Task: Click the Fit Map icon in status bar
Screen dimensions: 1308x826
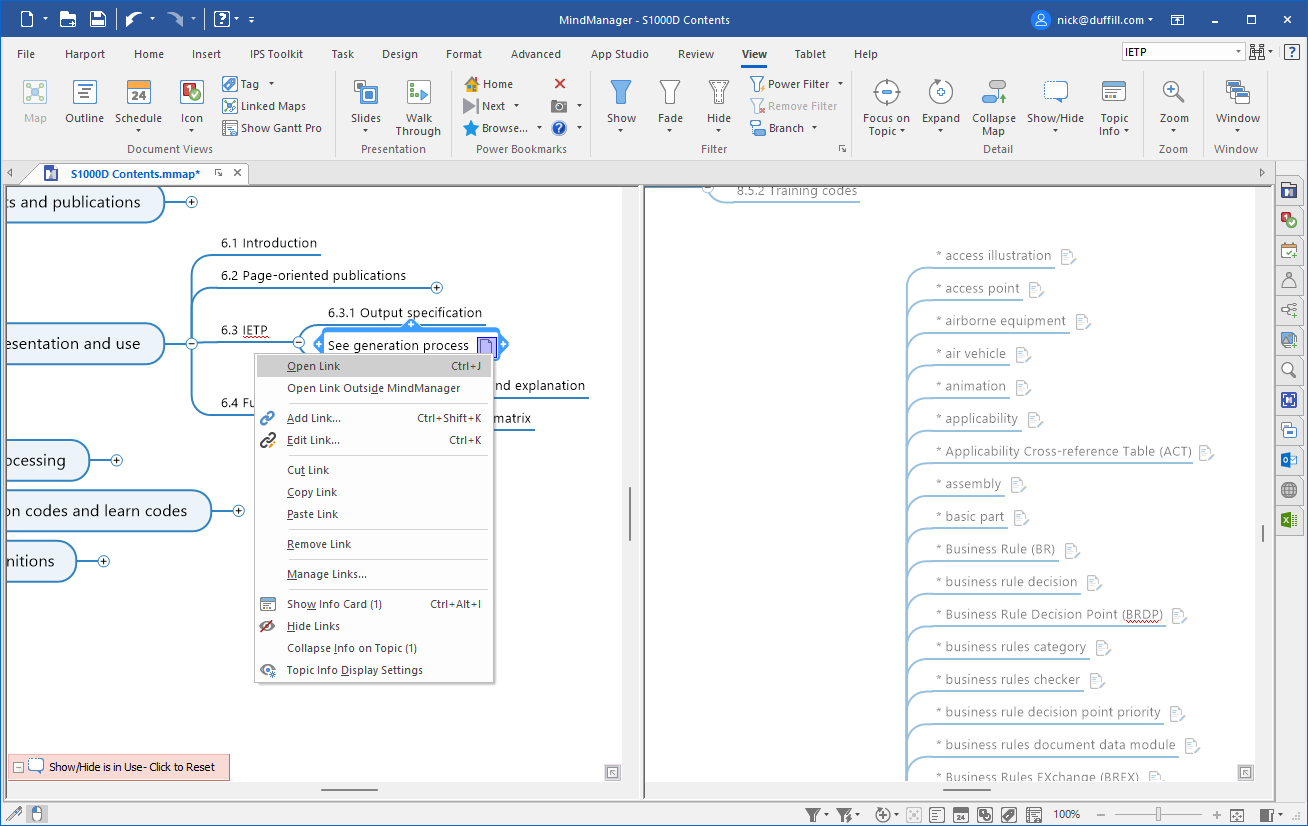Action: pos(1237,815)
